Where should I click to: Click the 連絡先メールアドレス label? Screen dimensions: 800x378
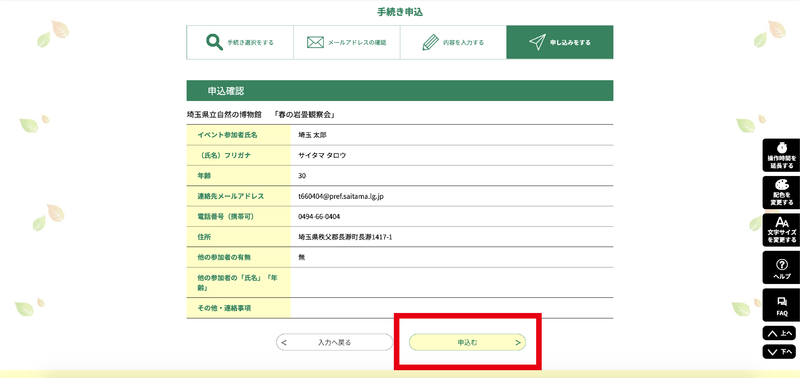[231, 196]
